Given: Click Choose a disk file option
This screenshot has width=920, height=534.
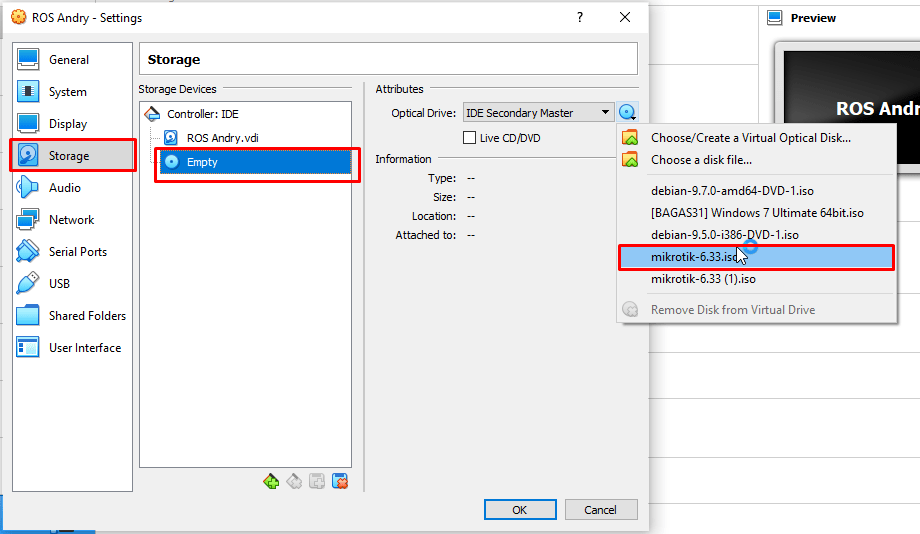Looking at the screenshot, I should point(701,160).
